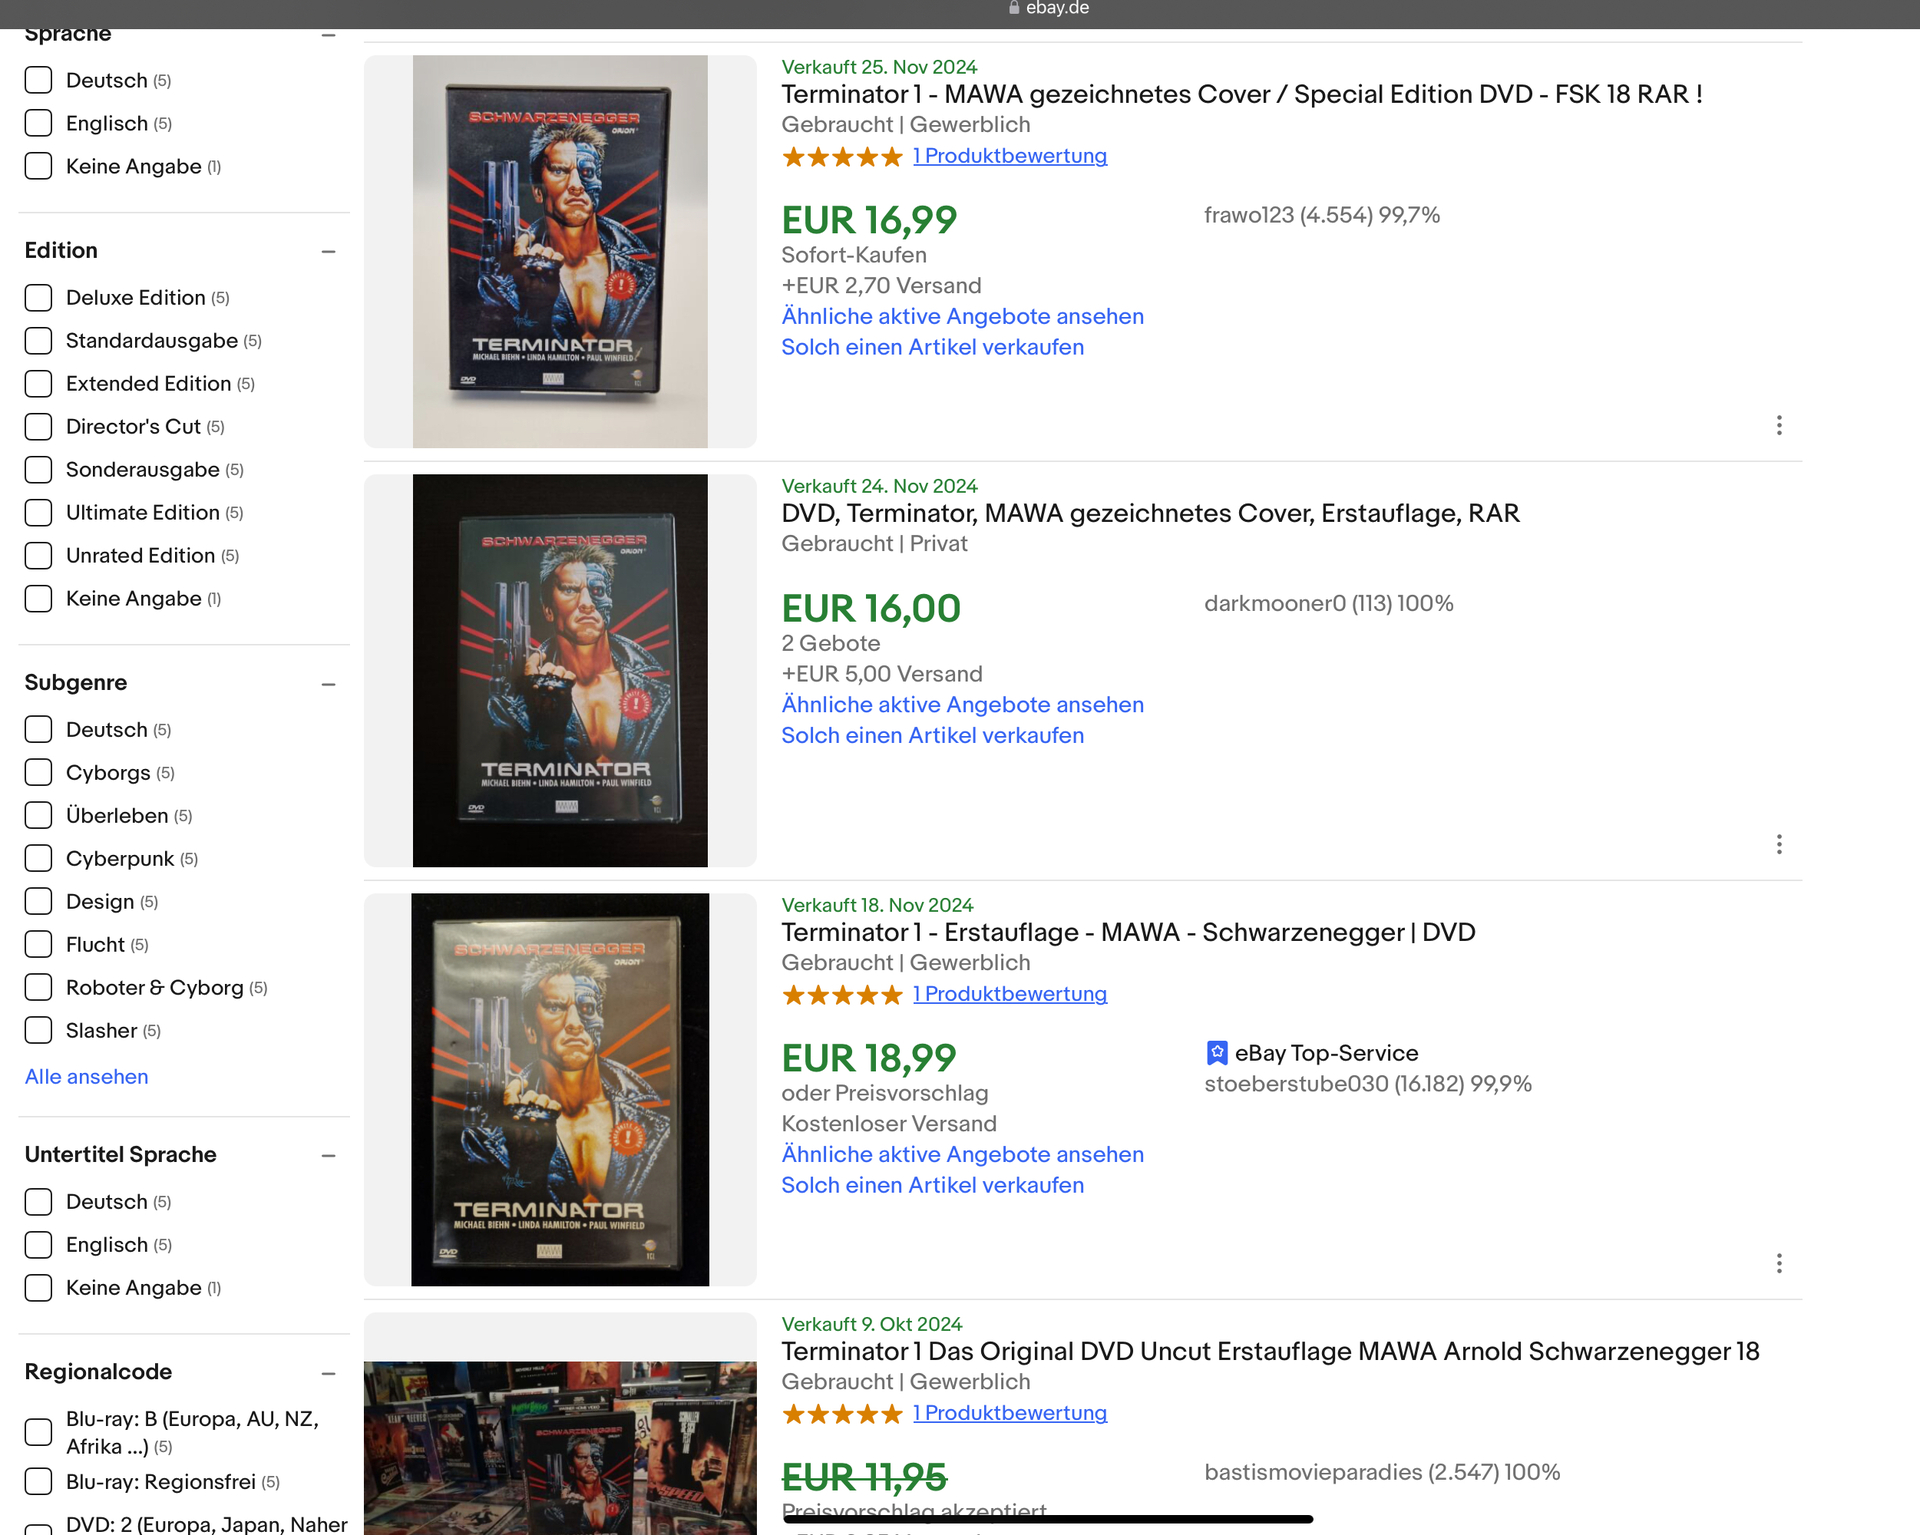Check the Flucht subgenre filter
This screenshot has width=1920, height=1535.
click(38, 945)
